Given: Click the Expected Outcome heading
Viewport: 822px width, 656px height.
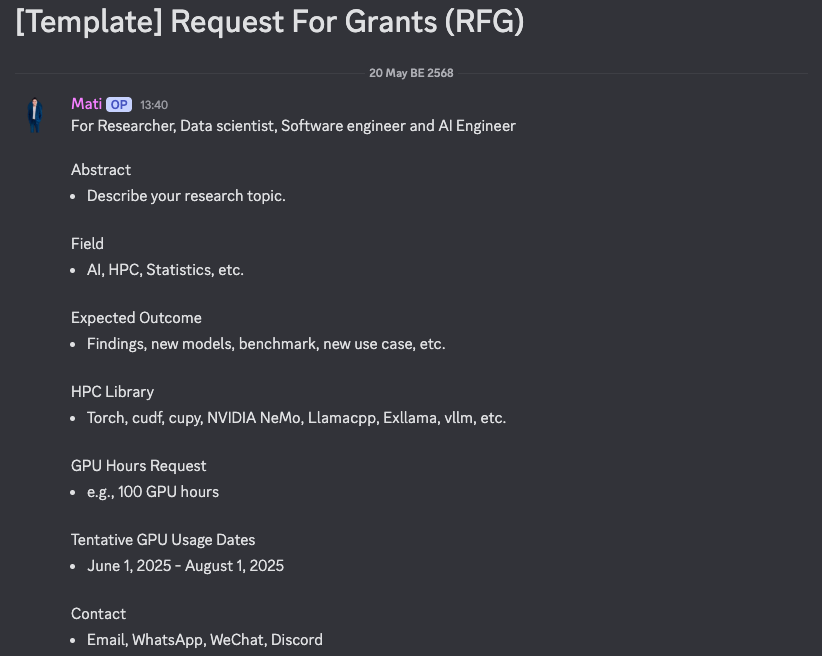Looking at the screenshot, I should click(136, 318).
